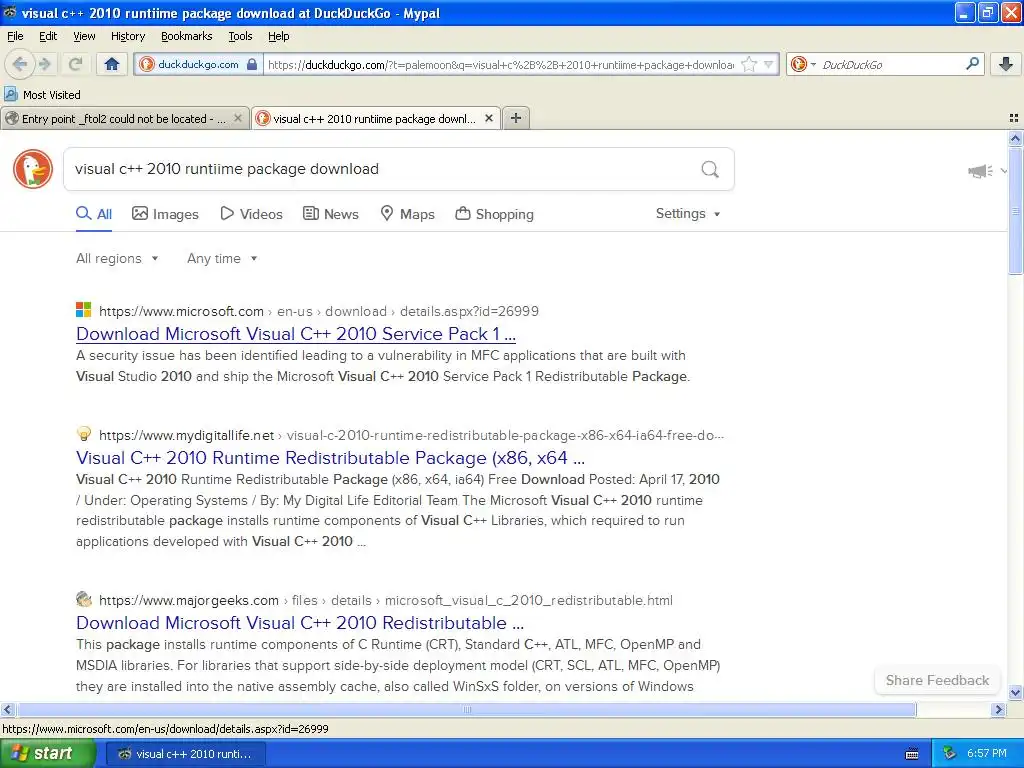The image size is (1024, 768).
Task: Click the Share Feedback button
Action: pyautogui.click(x=937, y=680)
